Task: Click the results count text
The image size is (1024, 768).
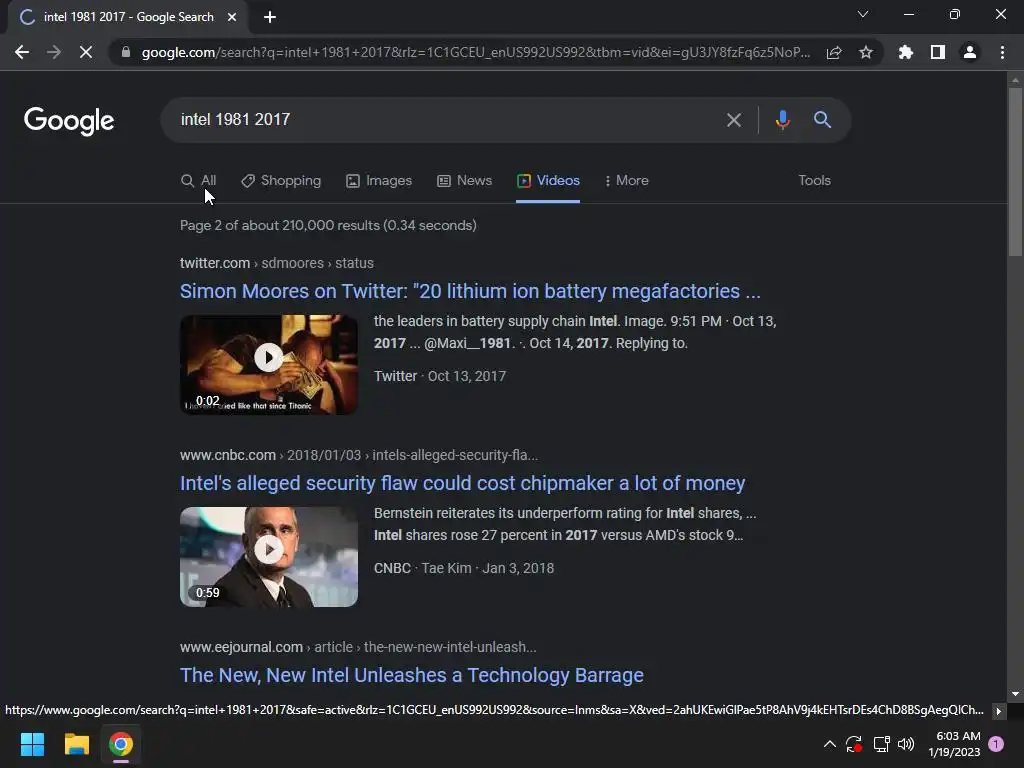Action: [x=328, y=225]
